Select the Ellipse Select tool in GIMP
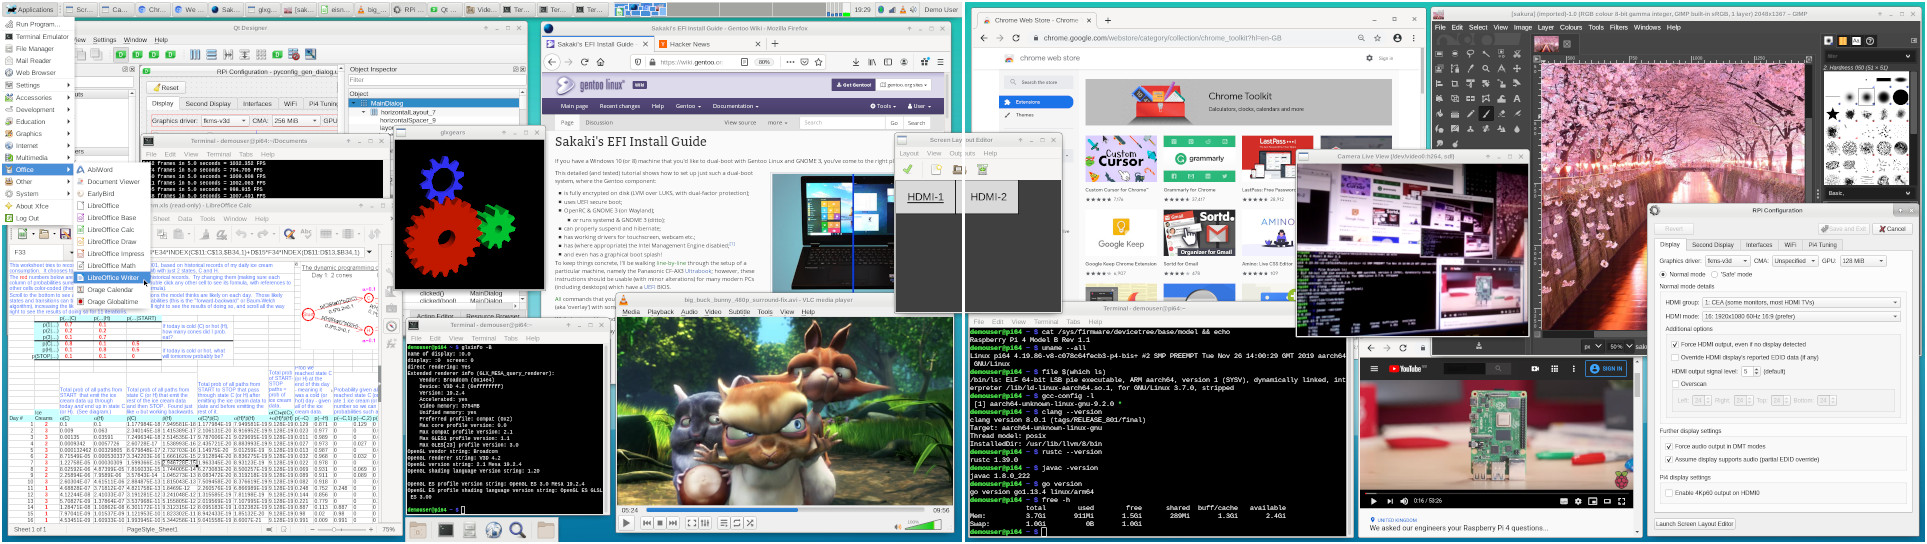The width and height of the screenshot is (1927, 544). (1455, 54)
